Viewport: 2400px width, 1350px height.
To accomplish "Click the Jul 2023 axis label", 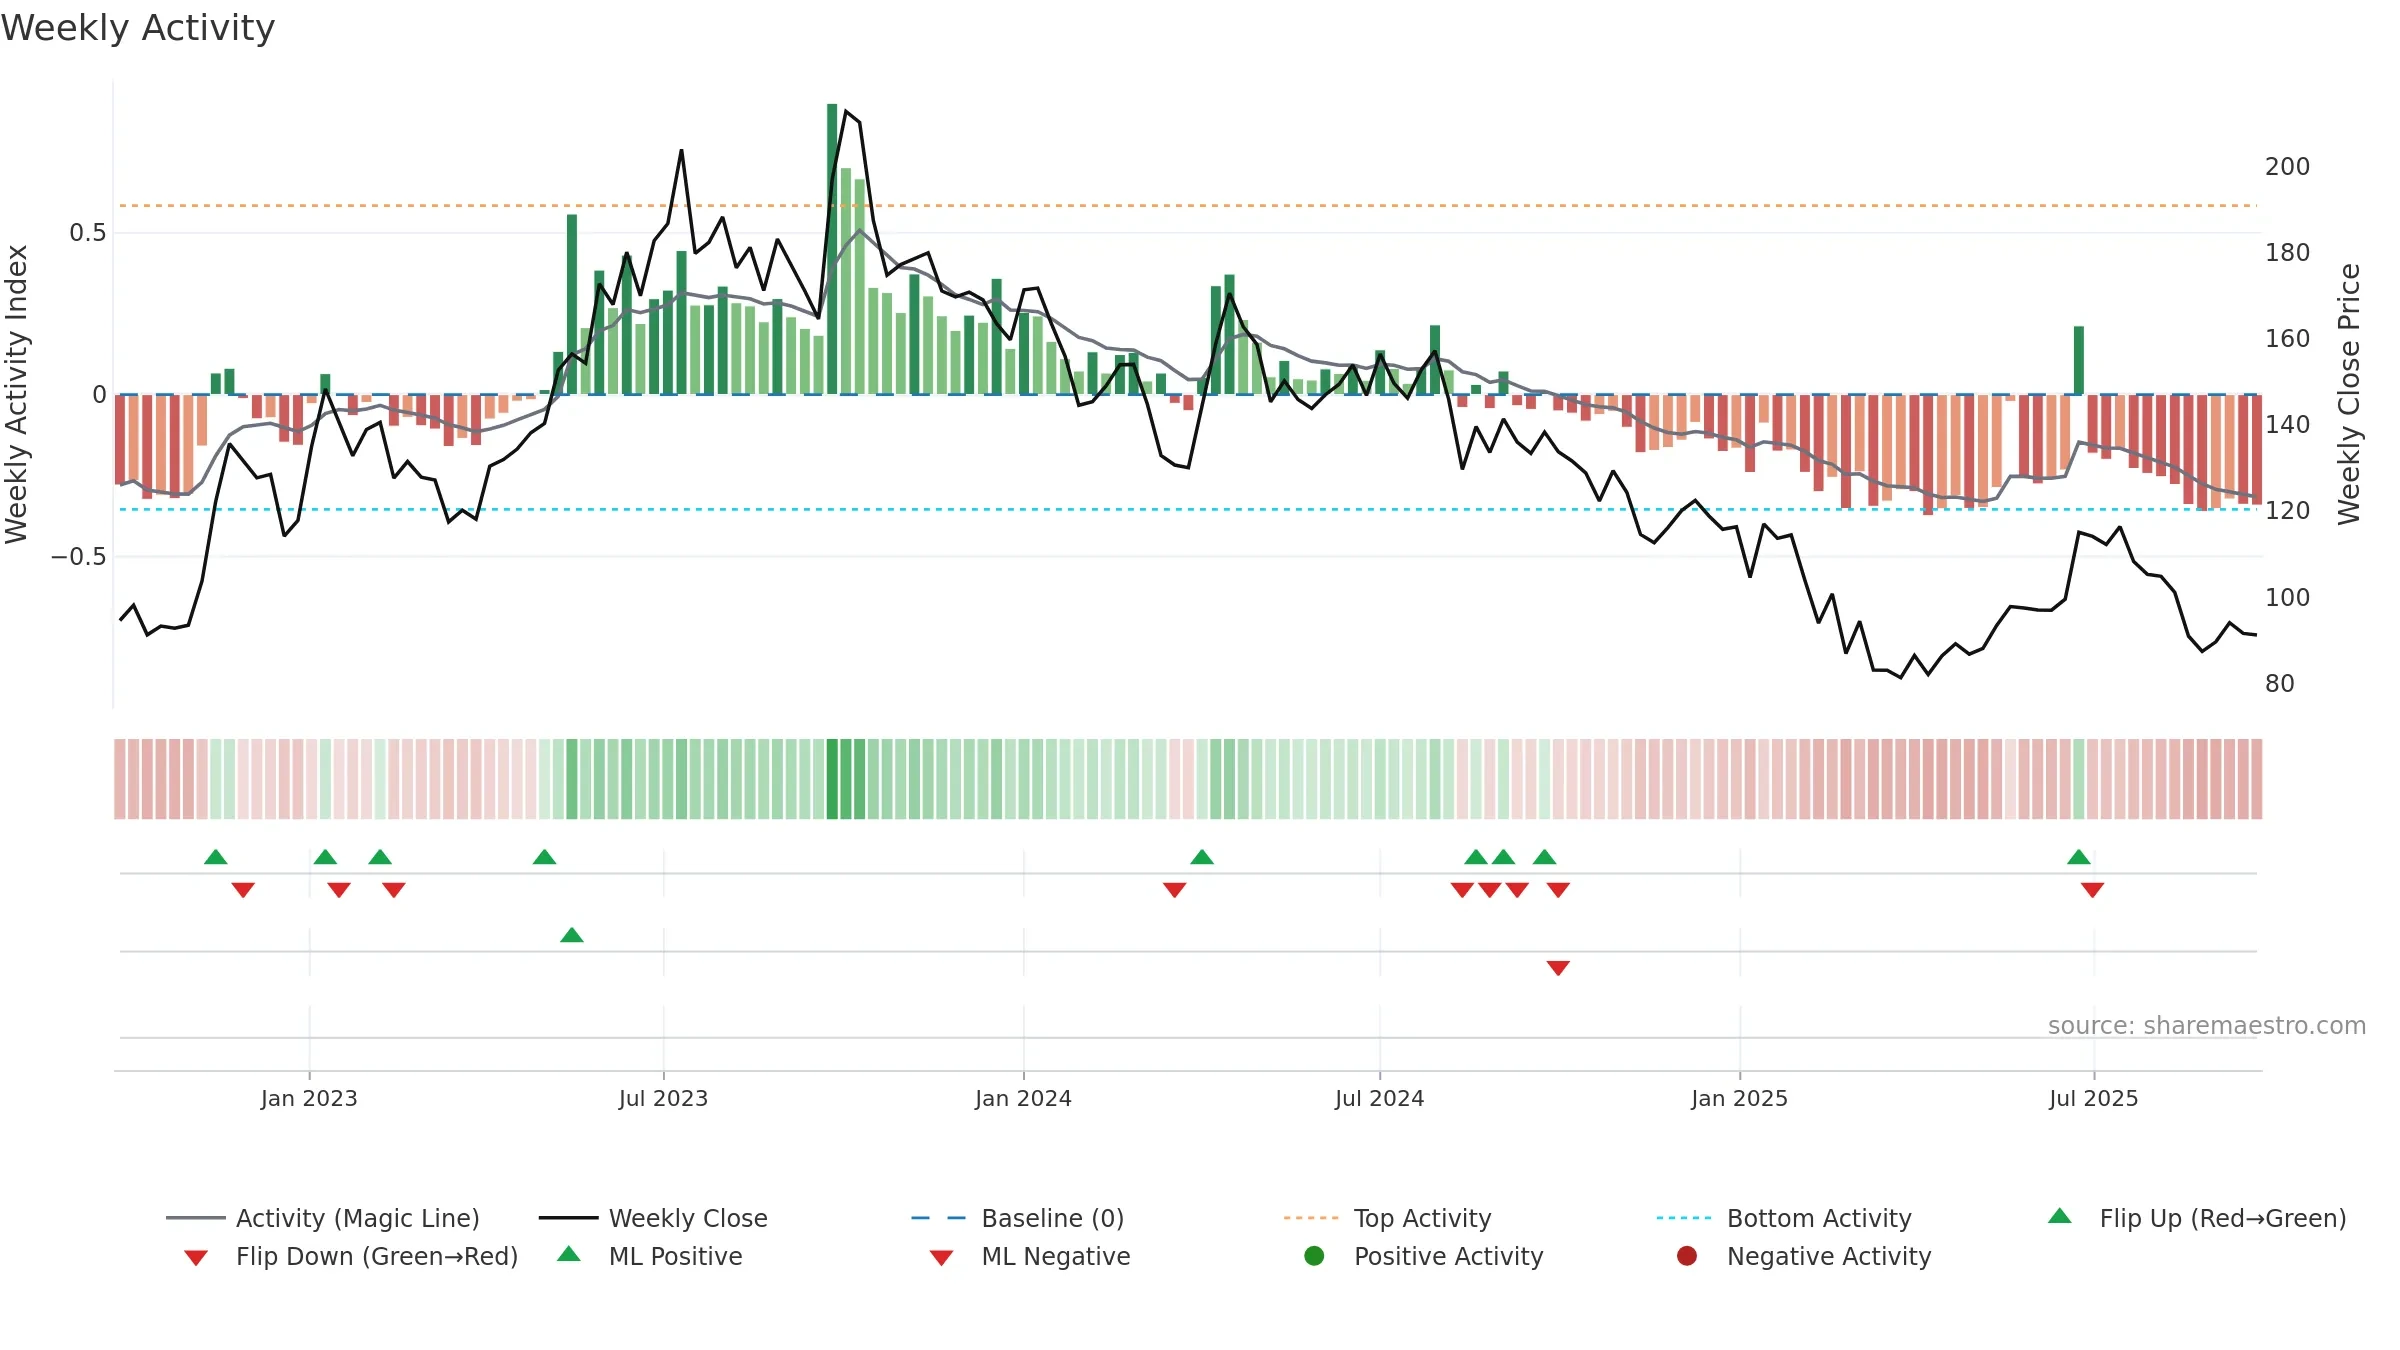I will 663,1098.
